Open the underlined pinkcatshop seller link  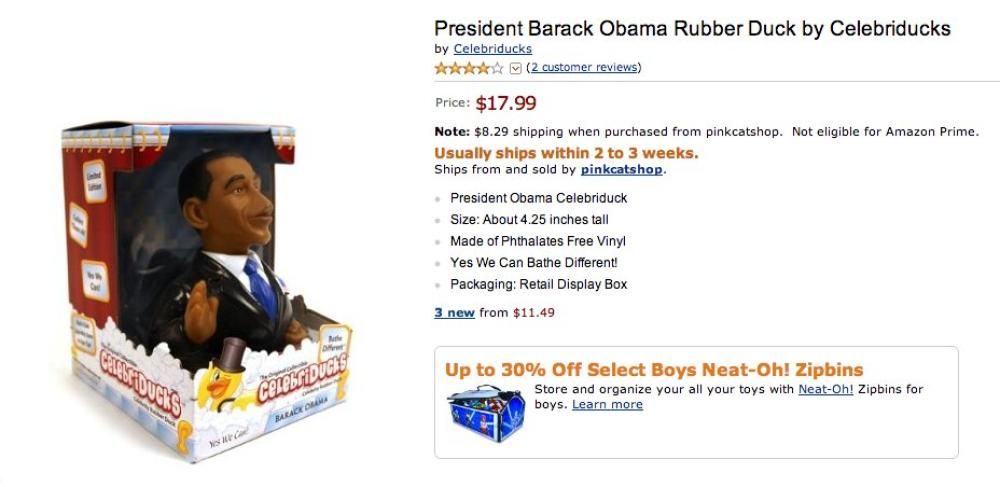point(622,169)
